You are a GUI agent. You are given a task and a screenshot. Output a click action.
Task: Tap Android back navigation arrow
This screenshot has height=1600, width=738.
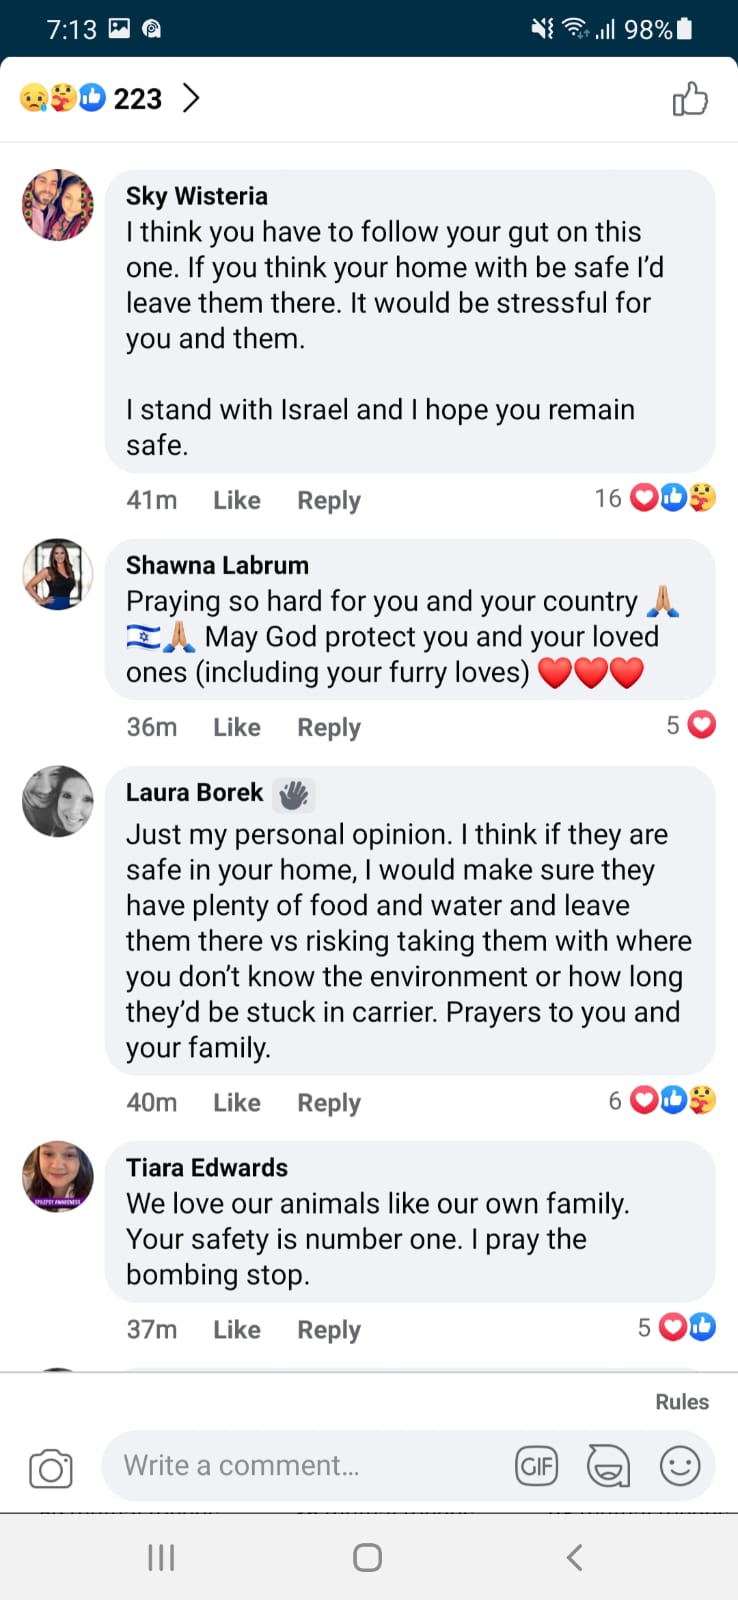pos(574,1557)
